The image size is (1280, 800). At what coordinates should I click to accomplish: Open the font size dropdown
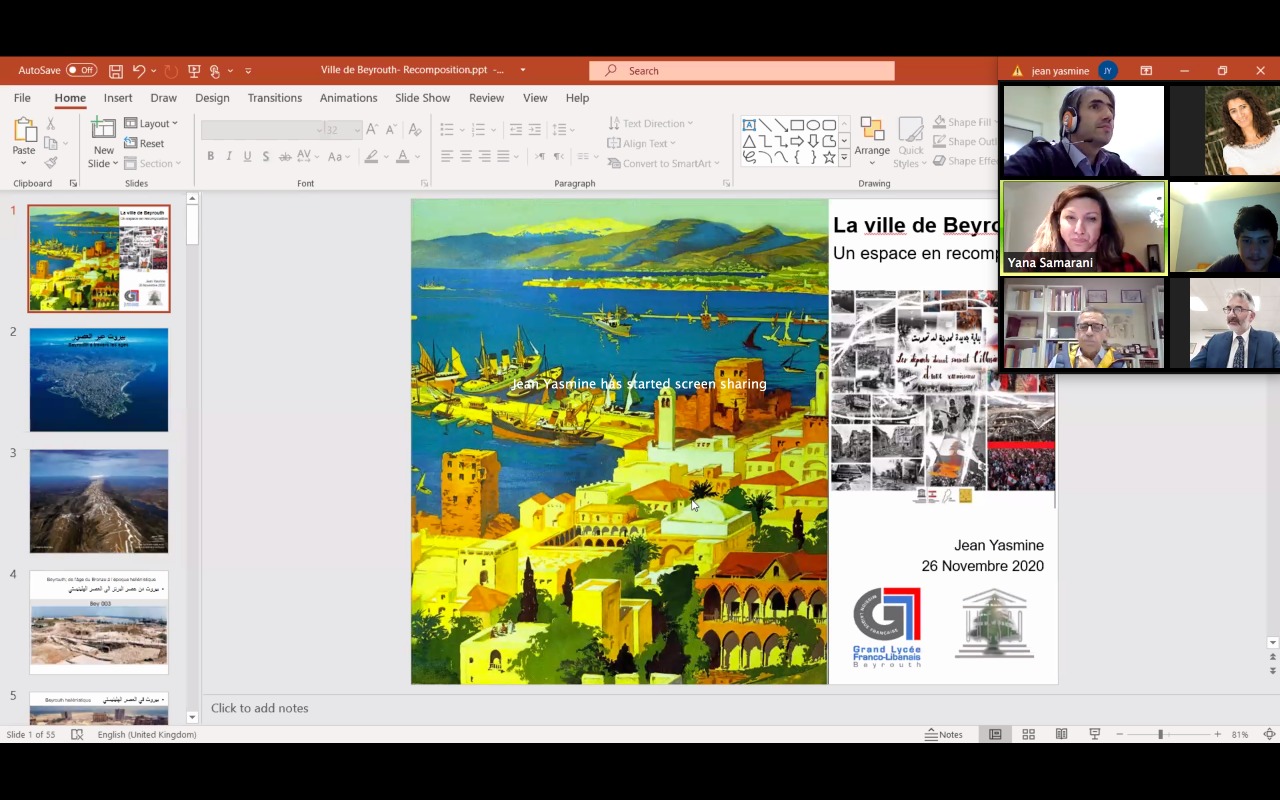(358, 130)
